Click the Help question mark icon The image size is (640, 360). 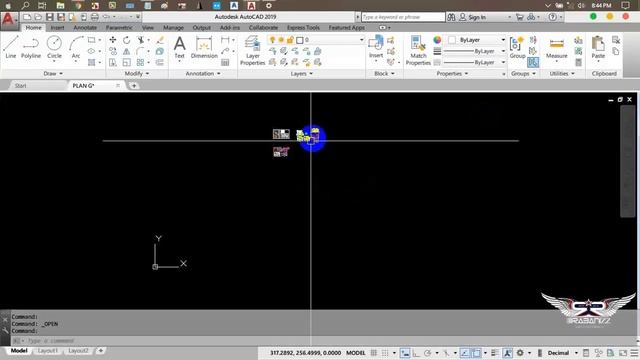(552, 17)
